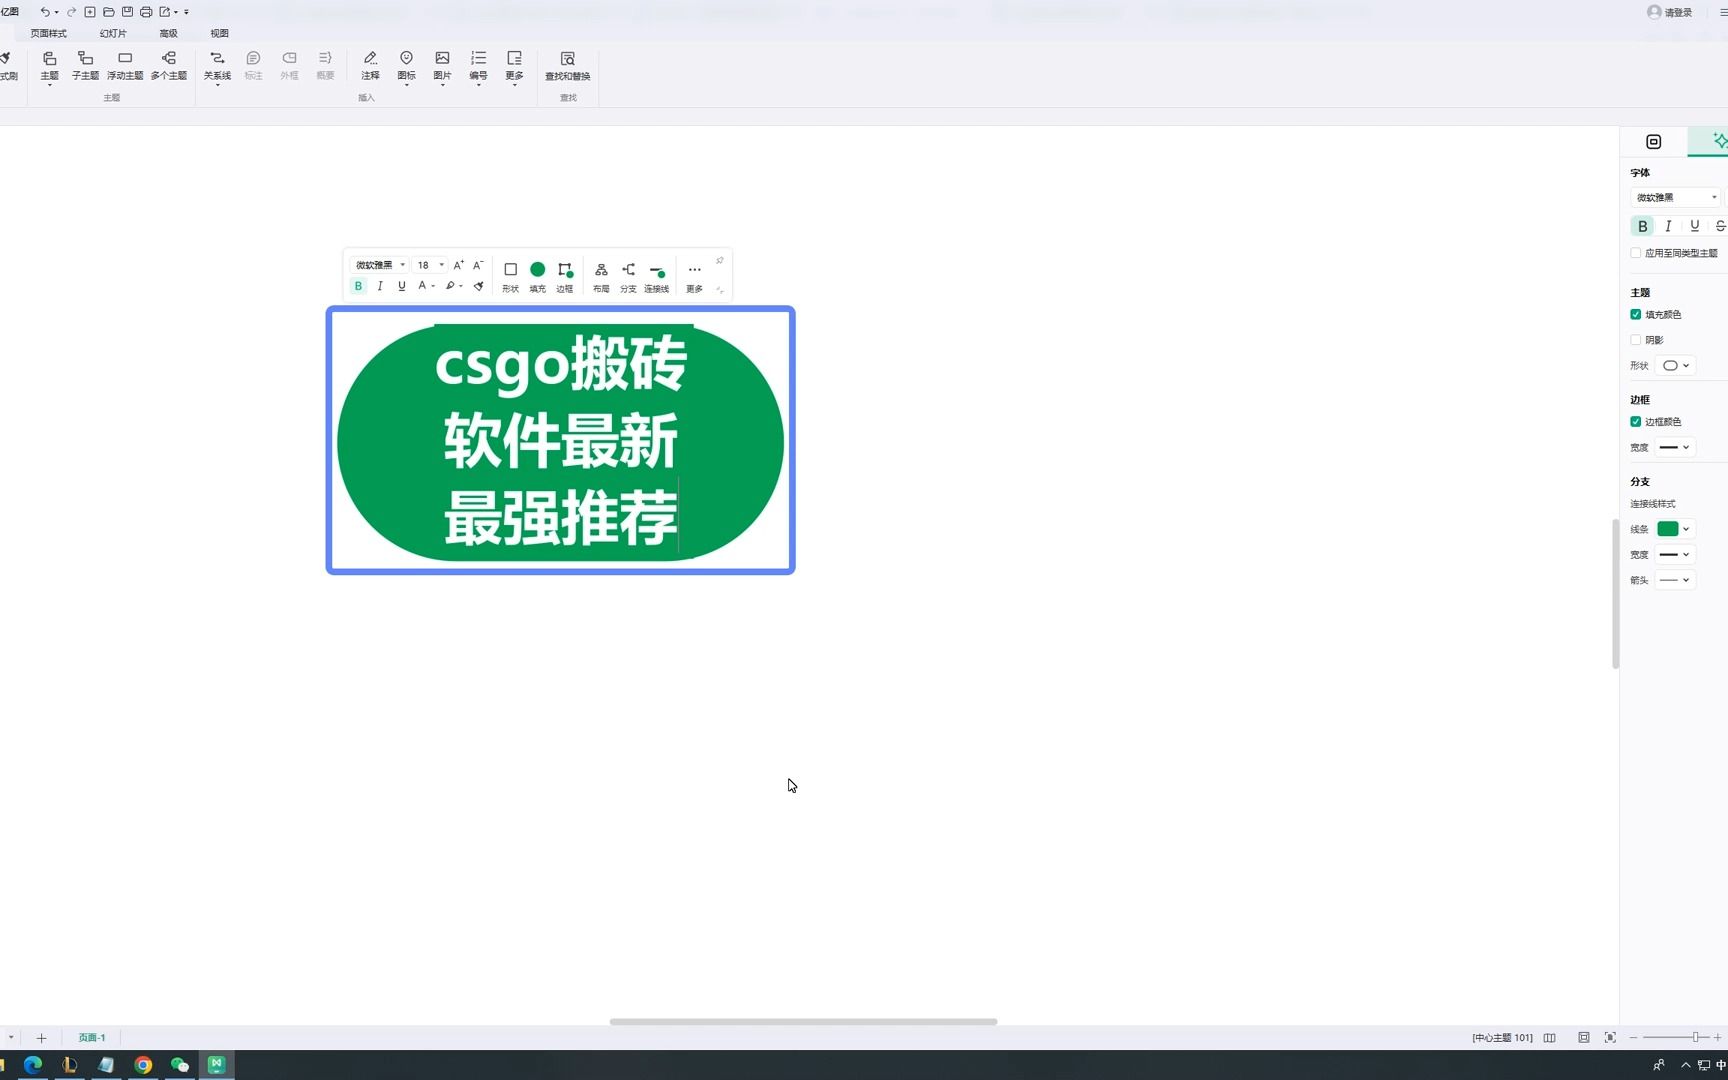
Task: Open the 幻灯片 ribbon tab
Action: [x=113, y=33]
